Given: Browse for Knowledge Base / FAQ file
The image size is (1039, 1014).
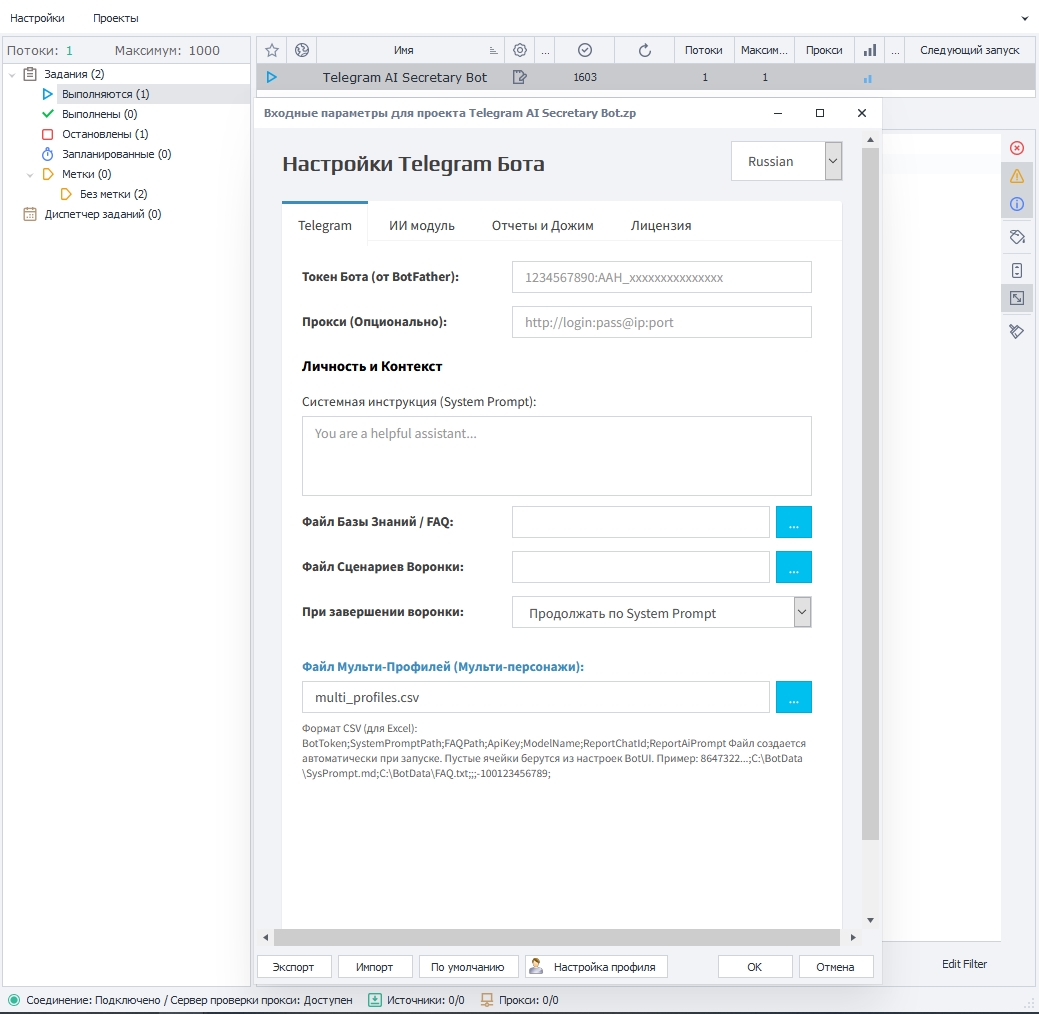Looking at the screenshot, I should pyautogui.click(x=793, y=522).
